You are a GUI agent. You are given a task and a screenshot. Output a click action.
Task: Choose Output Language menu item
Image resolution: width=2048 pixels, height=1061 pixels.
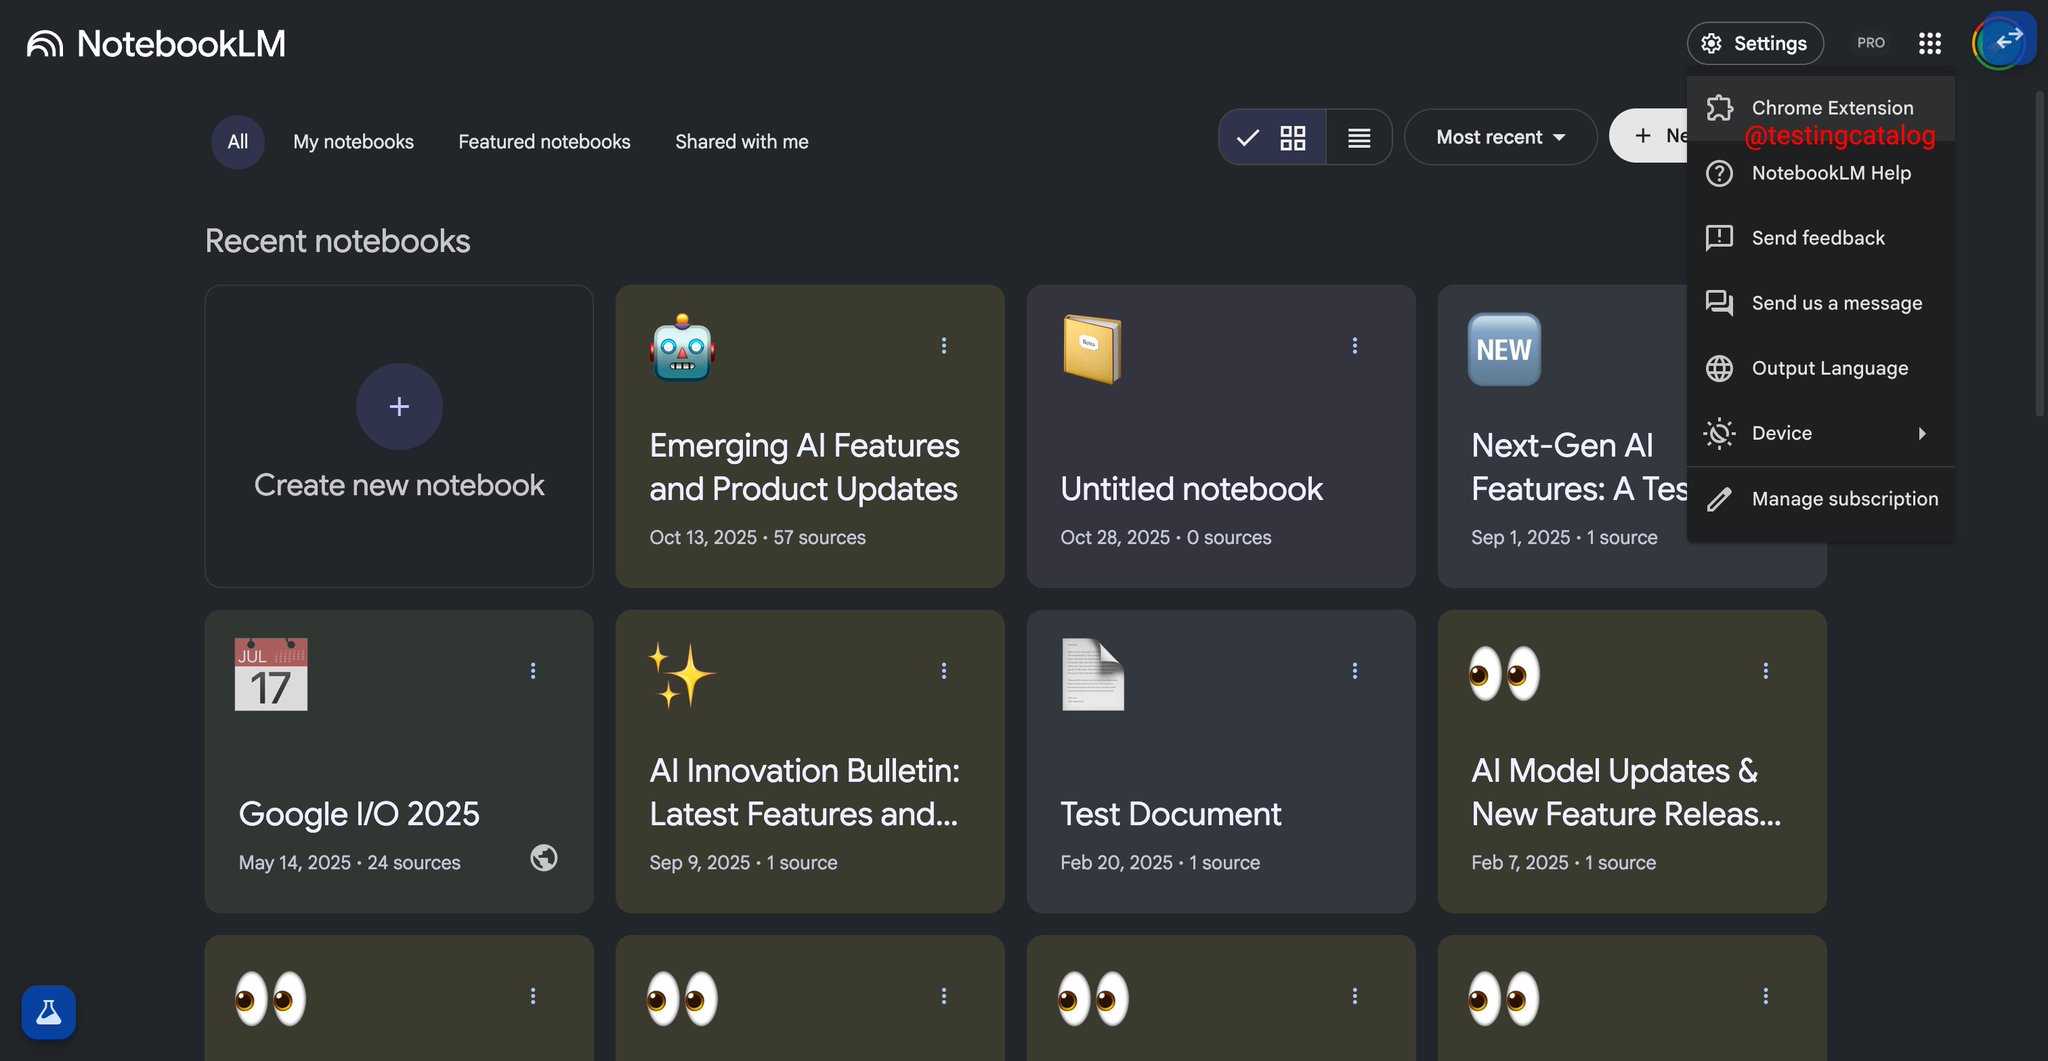point(1821,368)
